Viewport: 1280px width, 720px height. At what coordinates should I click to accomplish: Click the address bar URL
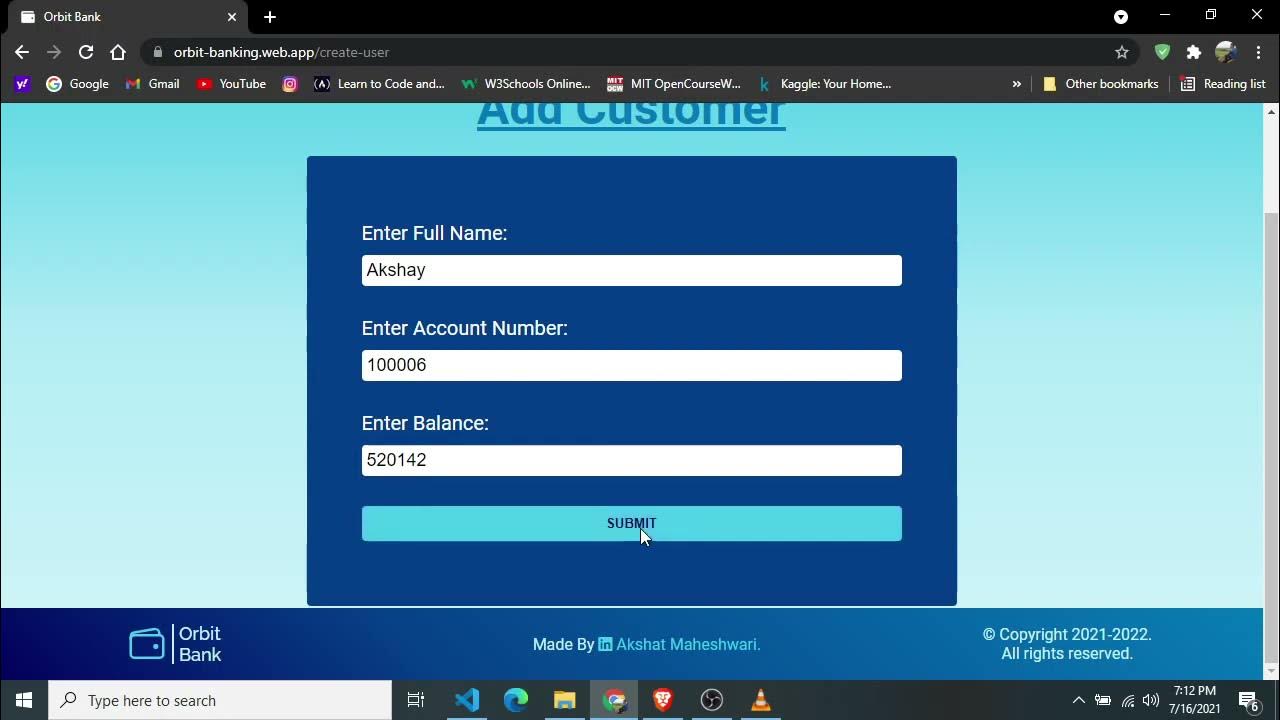281,52
